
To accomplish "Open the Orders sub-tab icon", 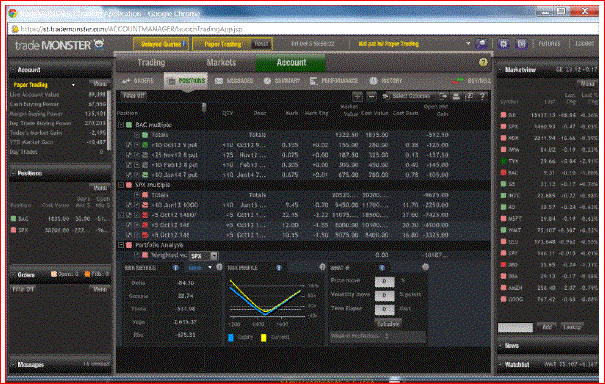I will pyautogui.click(x=126, y=81).
